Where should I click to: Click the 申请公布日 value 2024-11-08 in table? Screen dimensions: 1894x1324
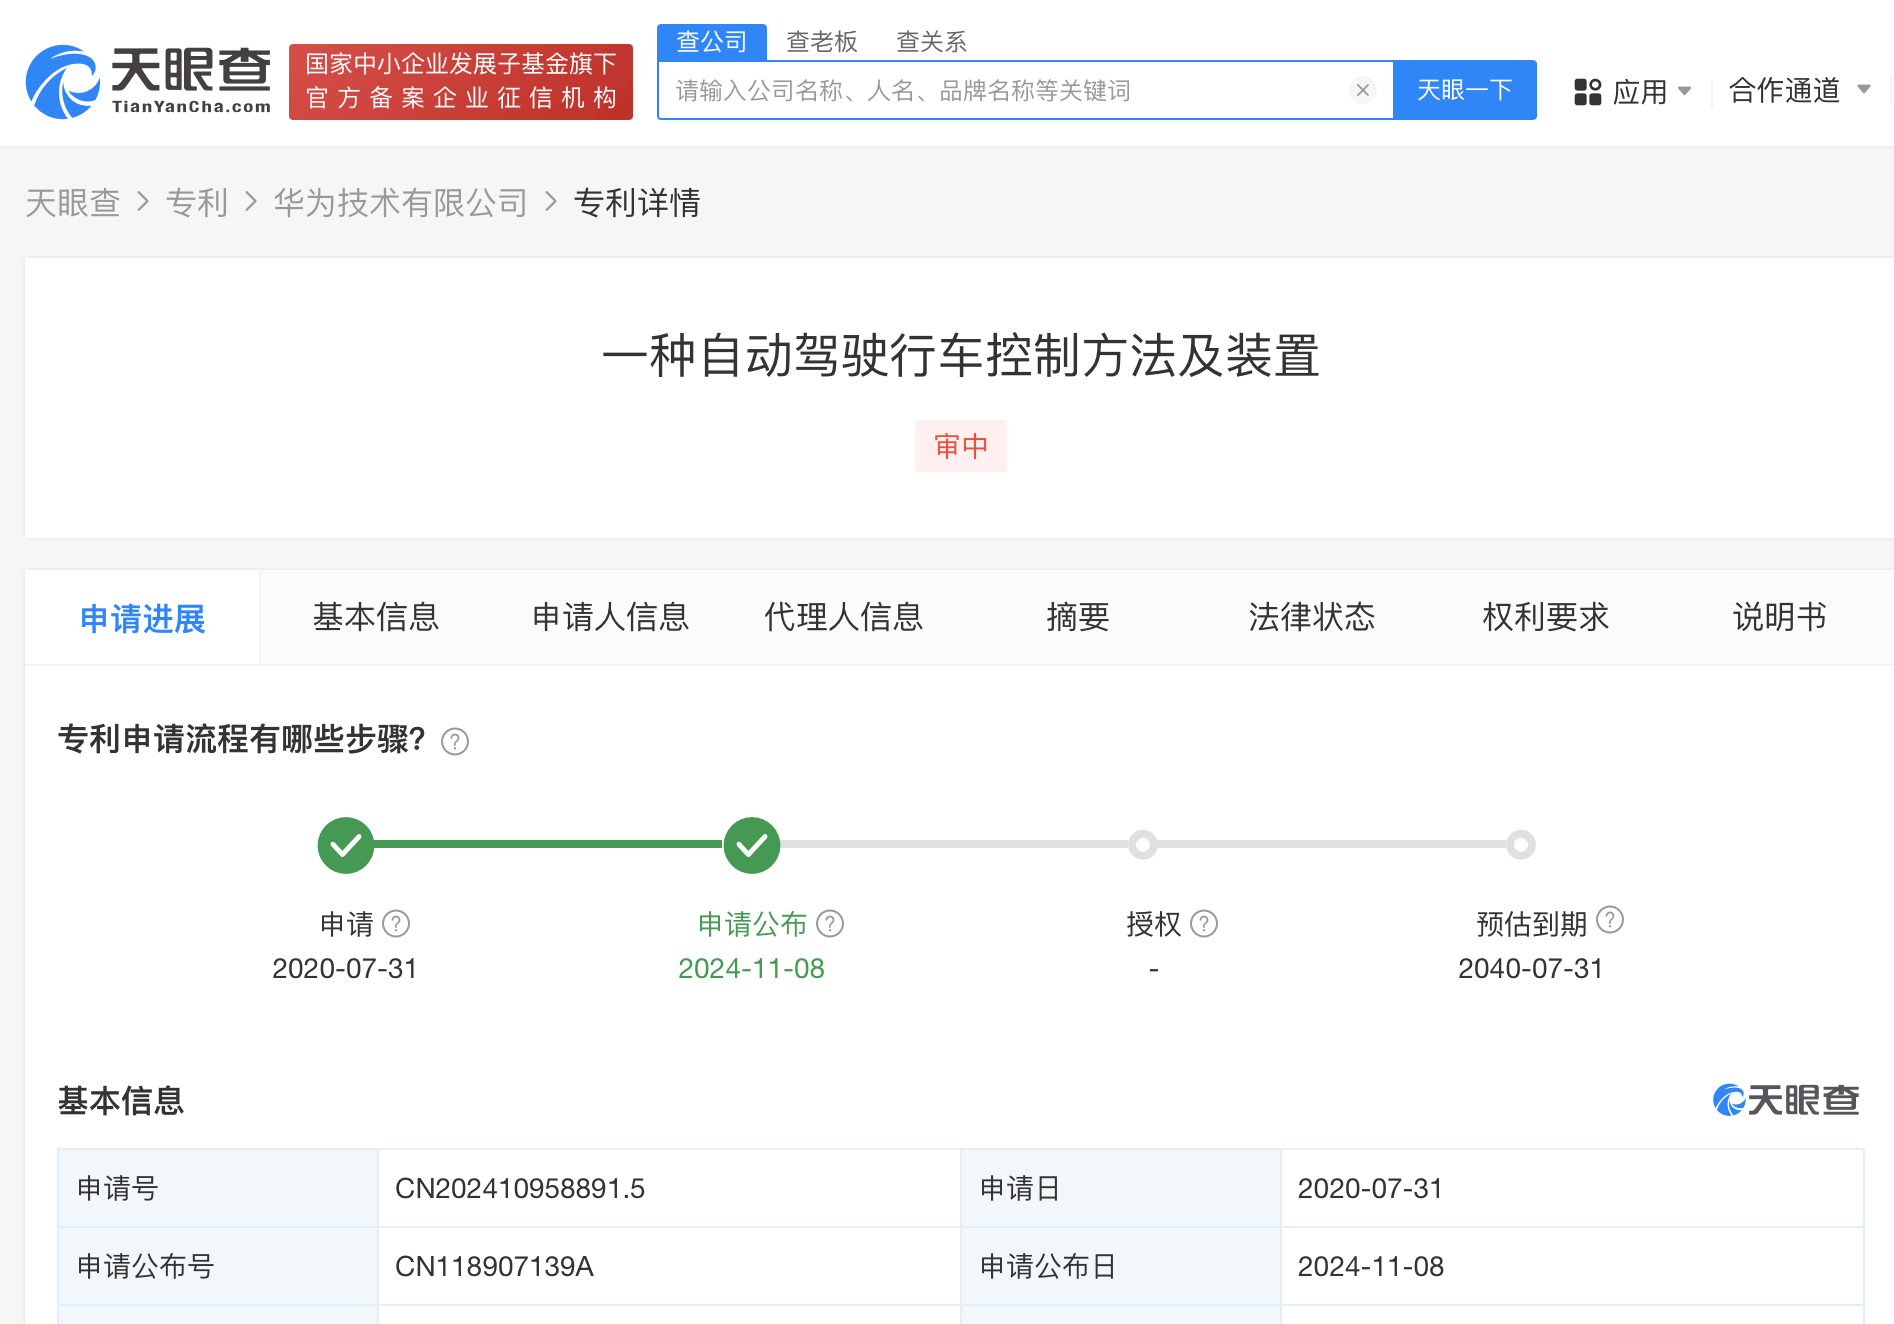point(1370,1266)
